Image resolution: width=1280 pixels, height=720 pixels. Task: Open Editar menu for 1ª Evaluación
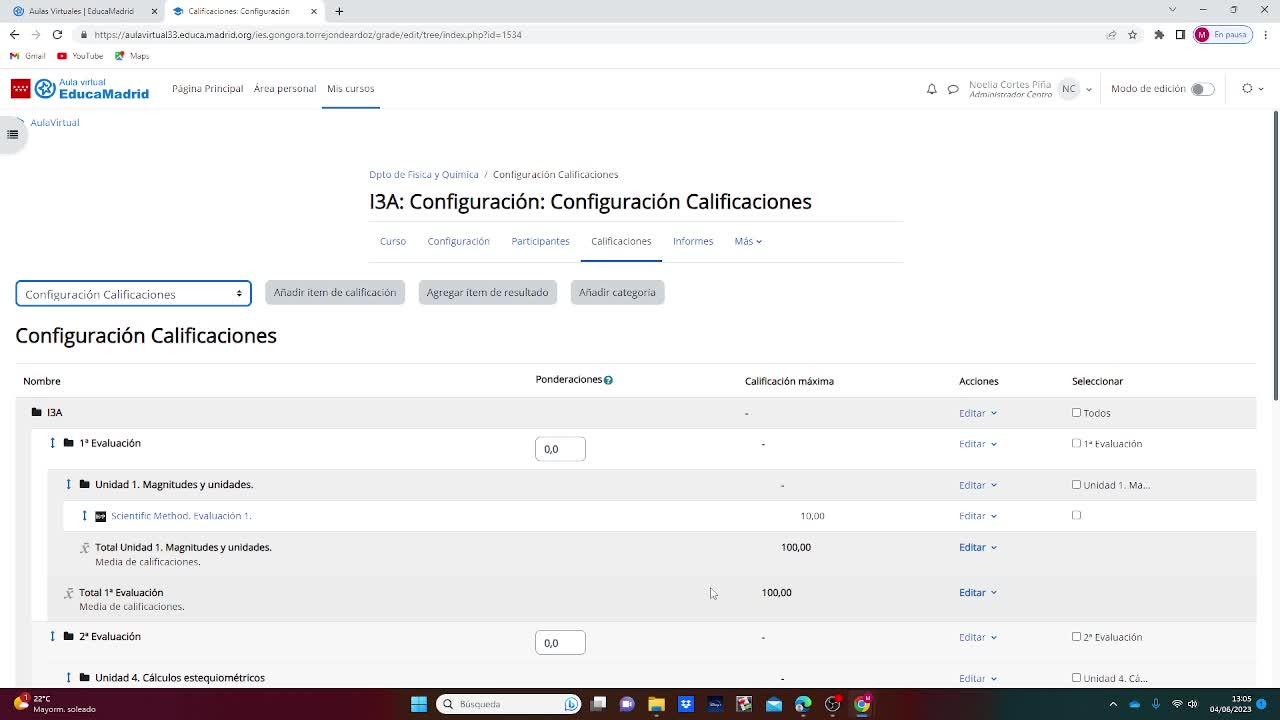[x=978, y=444]
